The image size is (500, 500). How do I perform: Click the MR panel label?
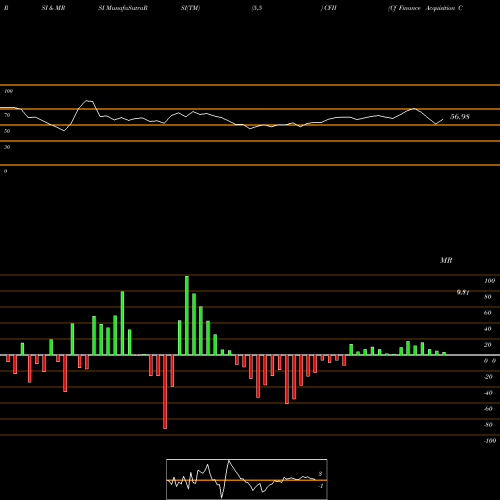point(446,260)
